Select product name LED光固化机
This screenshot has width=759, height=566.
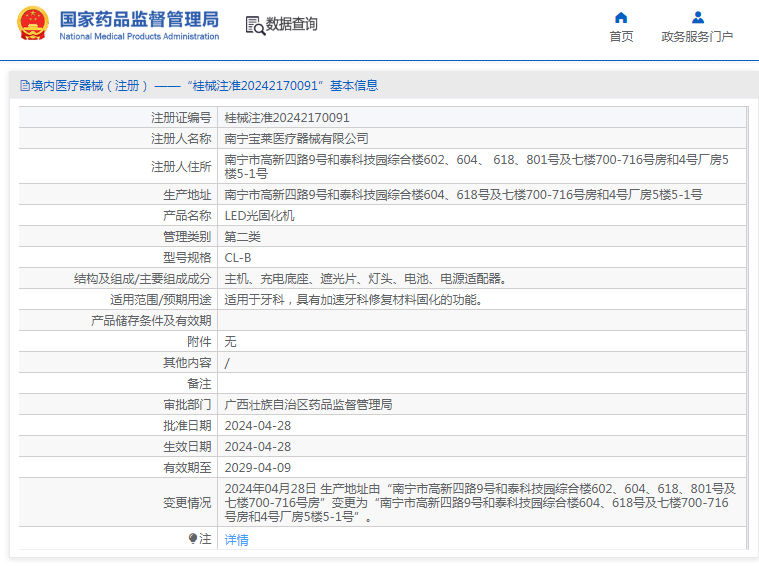[259, 215]
